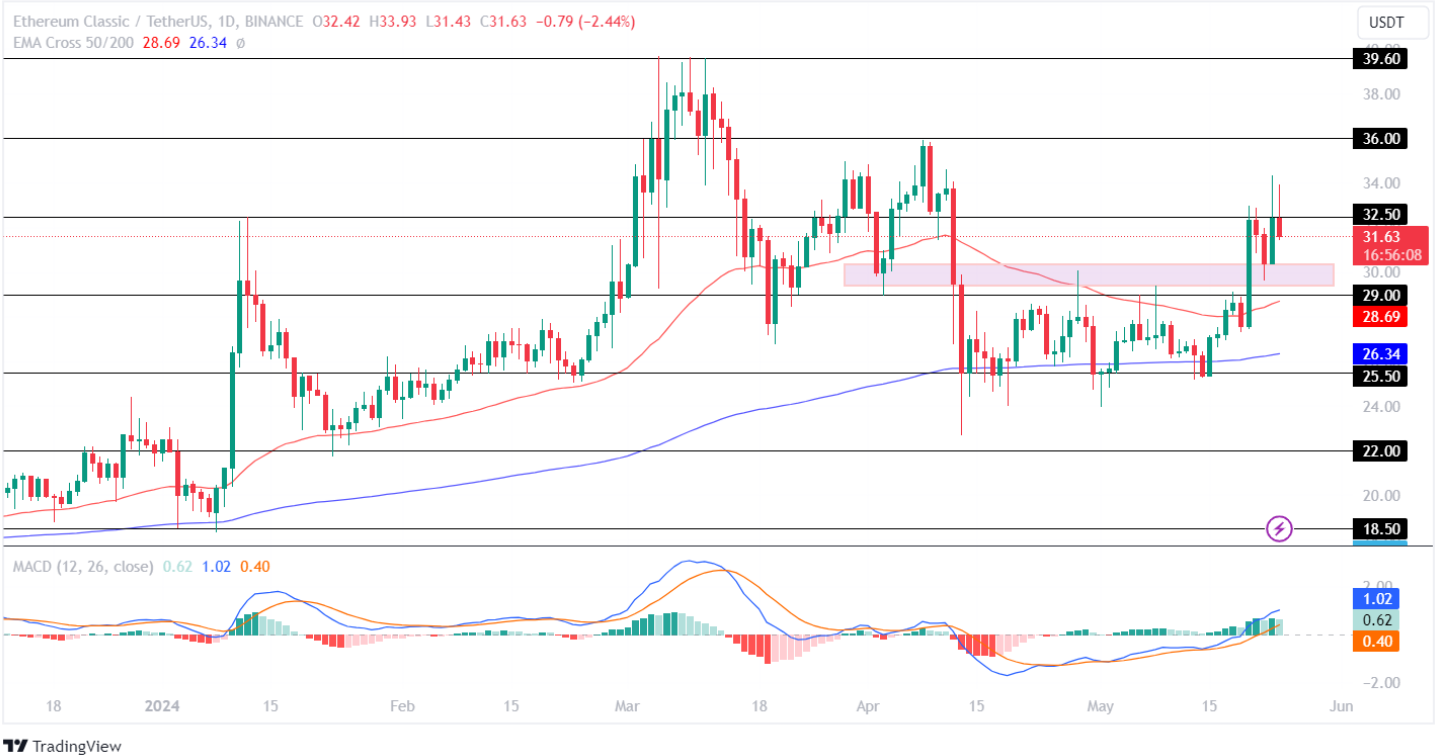The height and width of the screenshot is (756, 1437).
Task: Select the pink shaded rectangle zone near 30.00
Action: [1089, 275]
